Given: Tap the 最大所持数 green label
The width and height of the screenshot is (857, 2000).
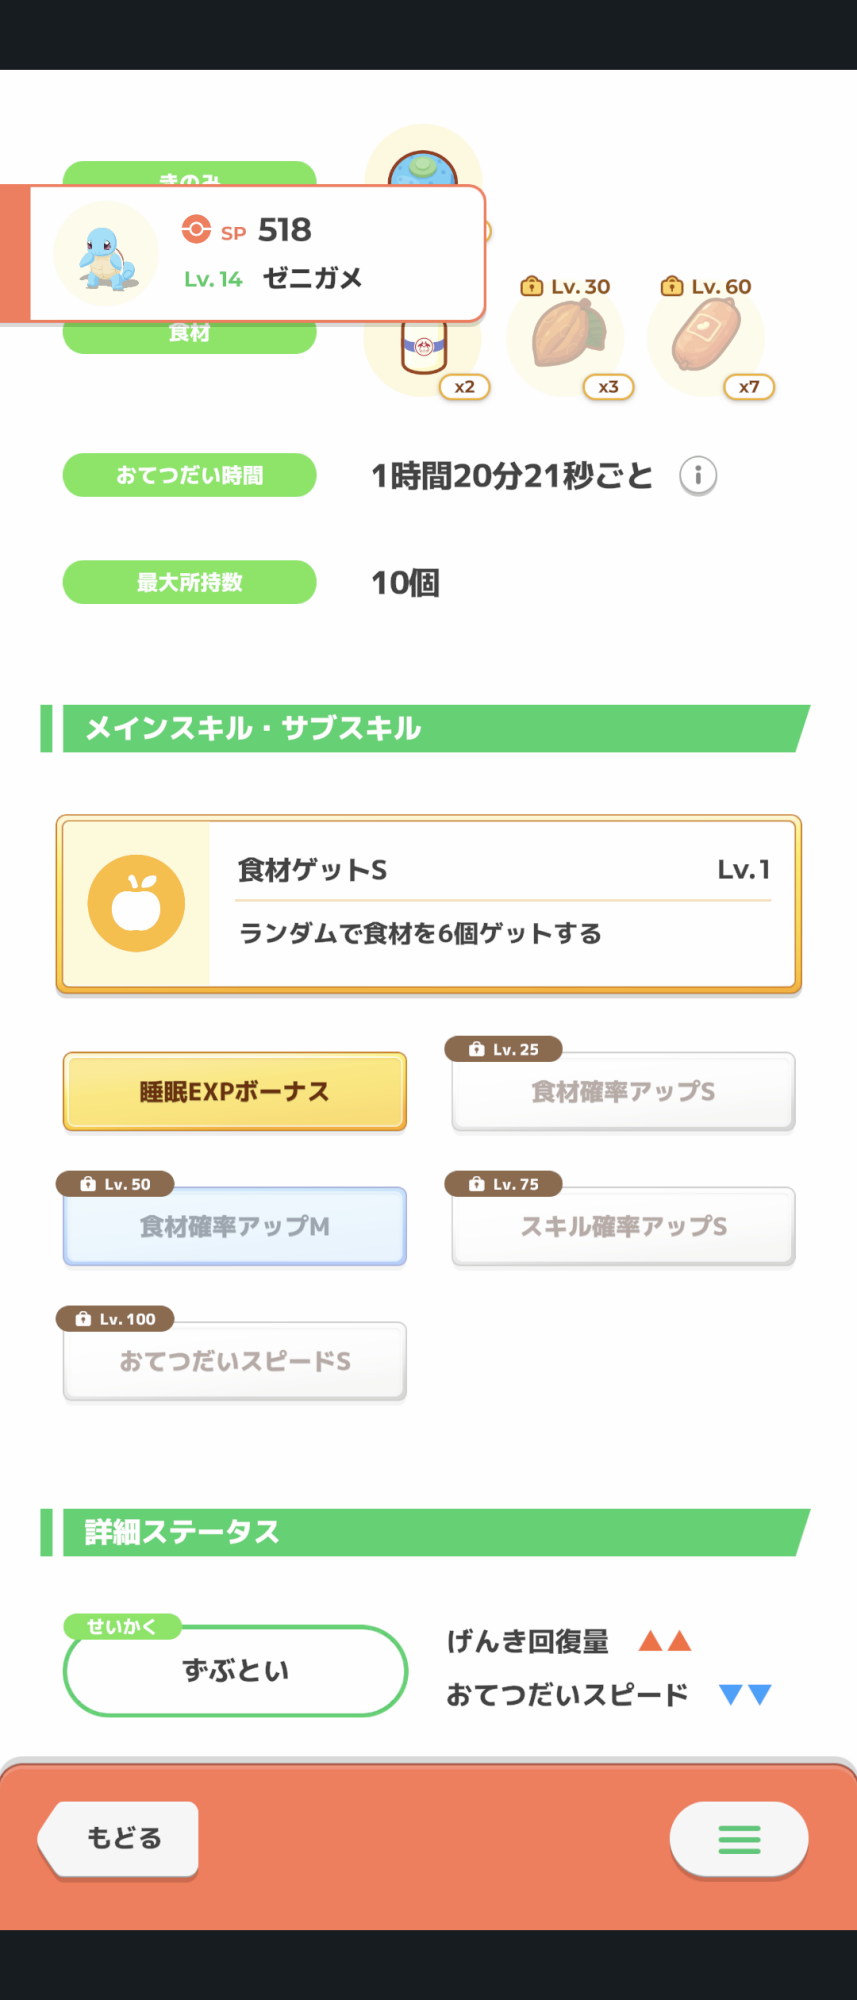Looking at the screenshot, I should 190,582.
